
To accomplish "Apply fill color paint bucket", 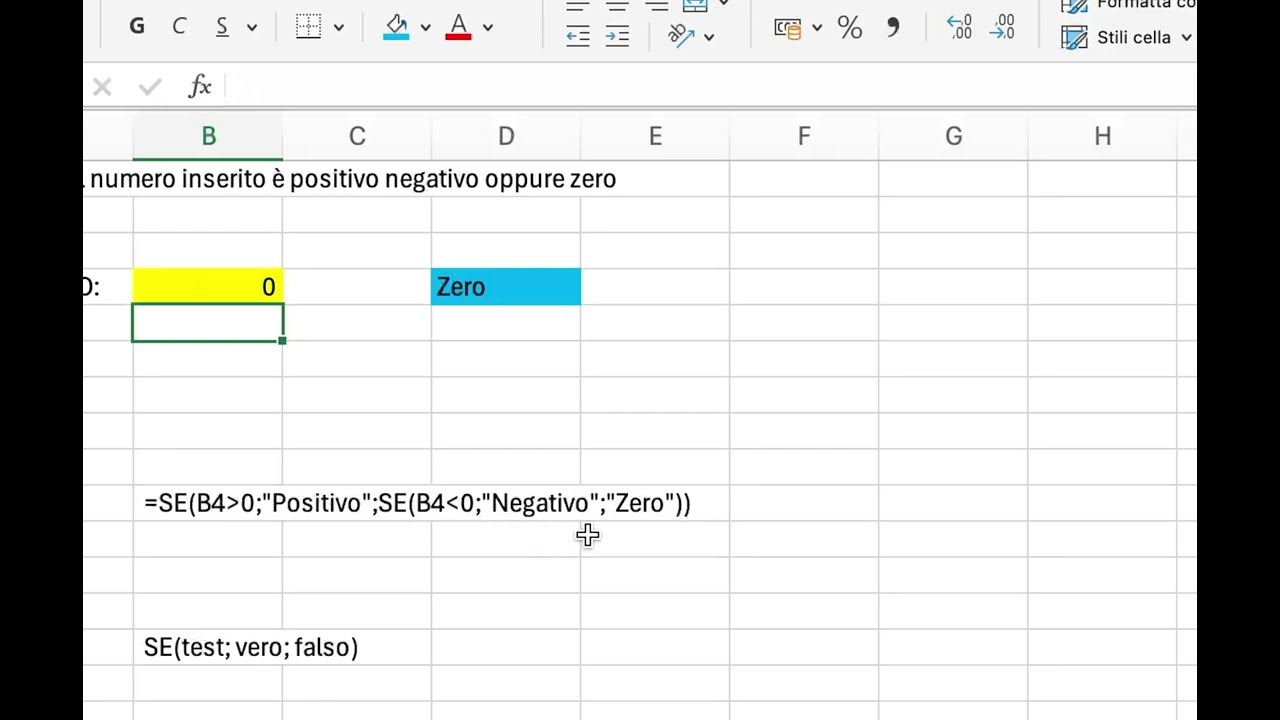I will click(396, 27).
